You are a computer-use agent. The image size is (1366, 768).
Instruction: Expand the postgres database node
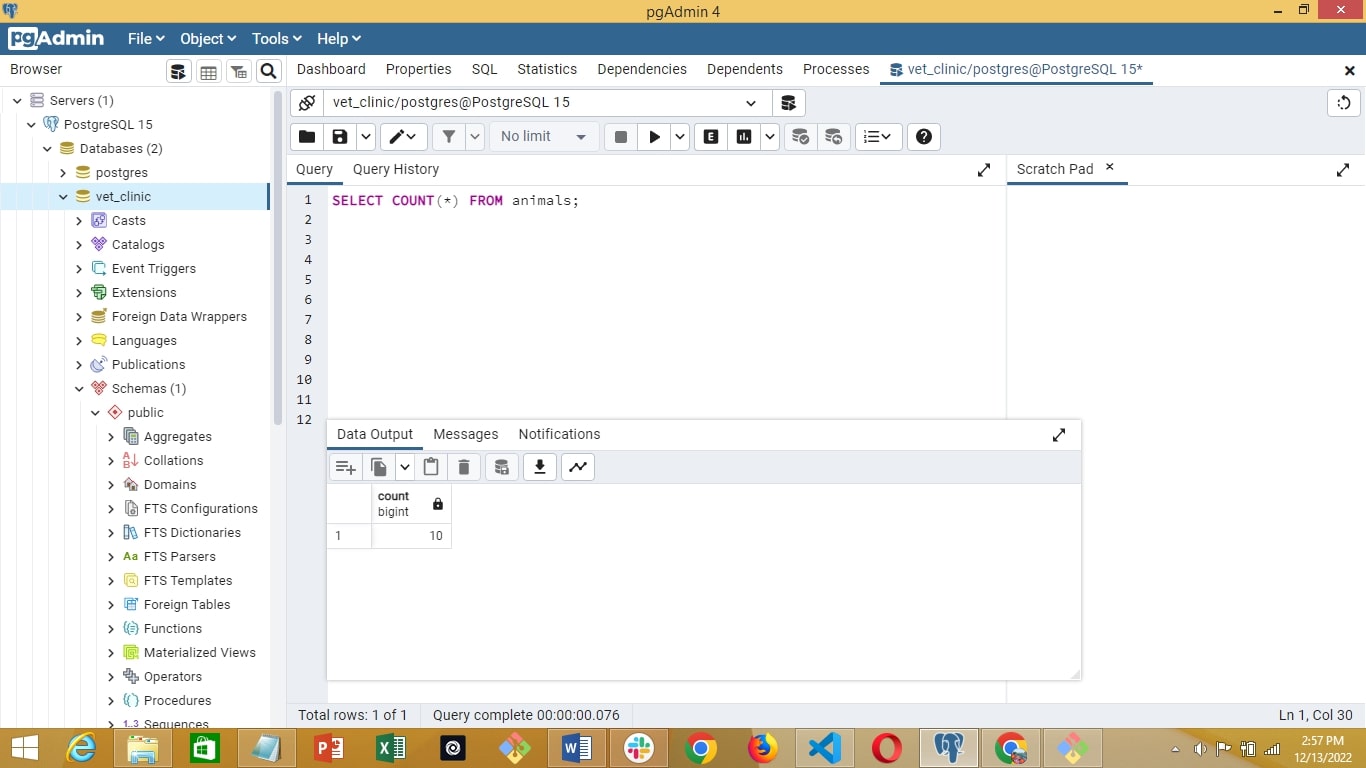tap(63, 173)
